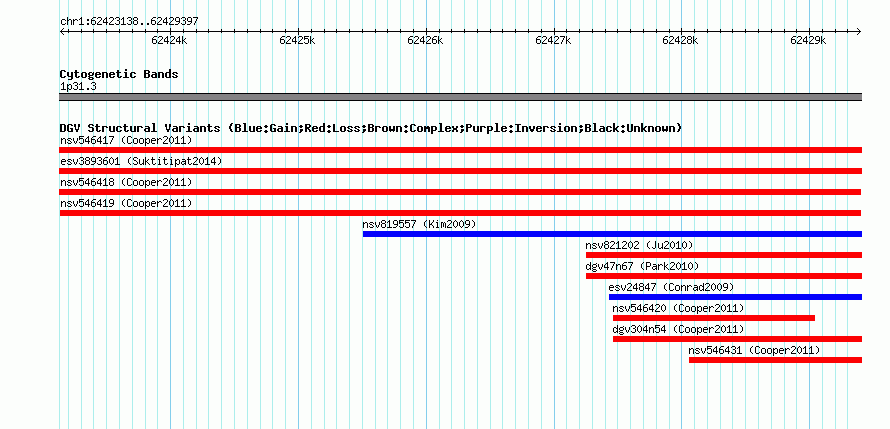Click the 62426k ruler position
The height and width of the screenshot is (429, 890).
tap(425, 40)
